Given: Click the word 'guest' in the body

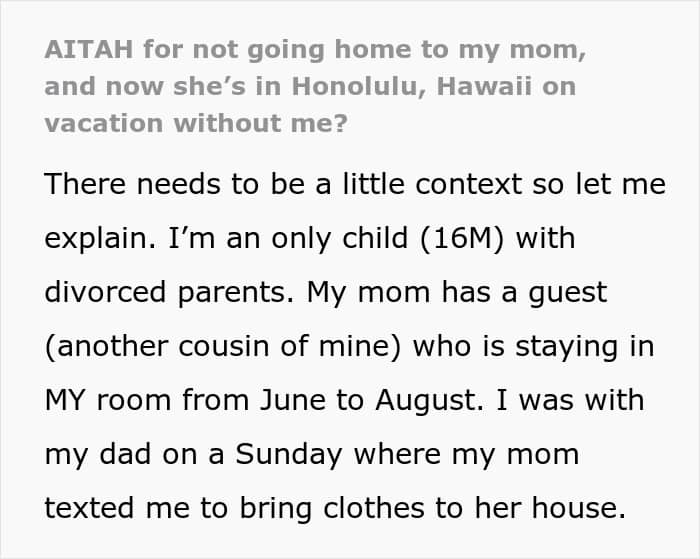Looking at the screenshot, I should click(x=567, y=294).
